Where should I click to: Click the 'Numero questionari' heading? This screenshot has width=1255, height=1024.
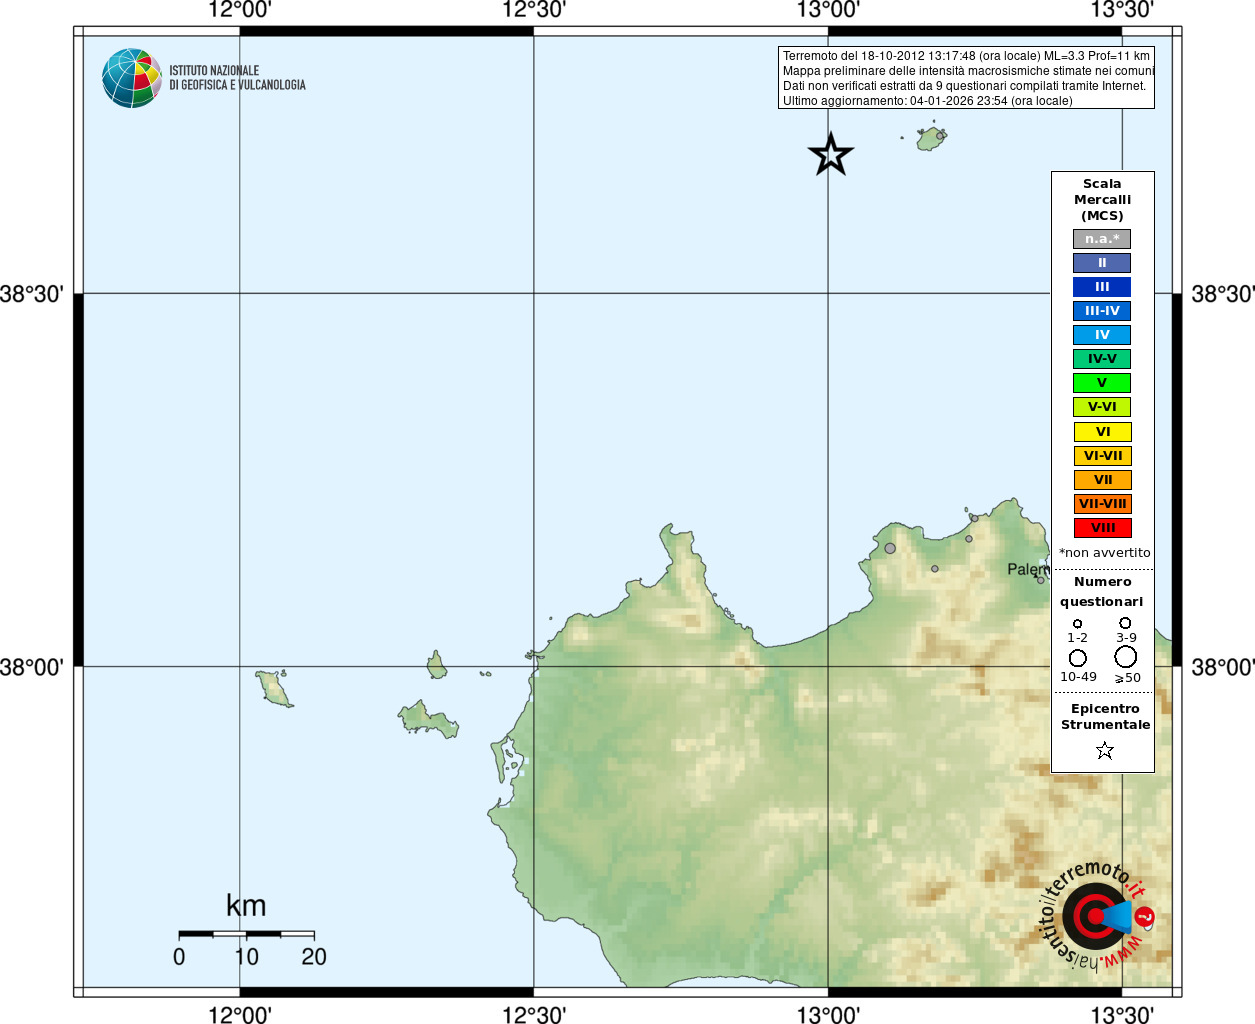[x=1102, y=591]
